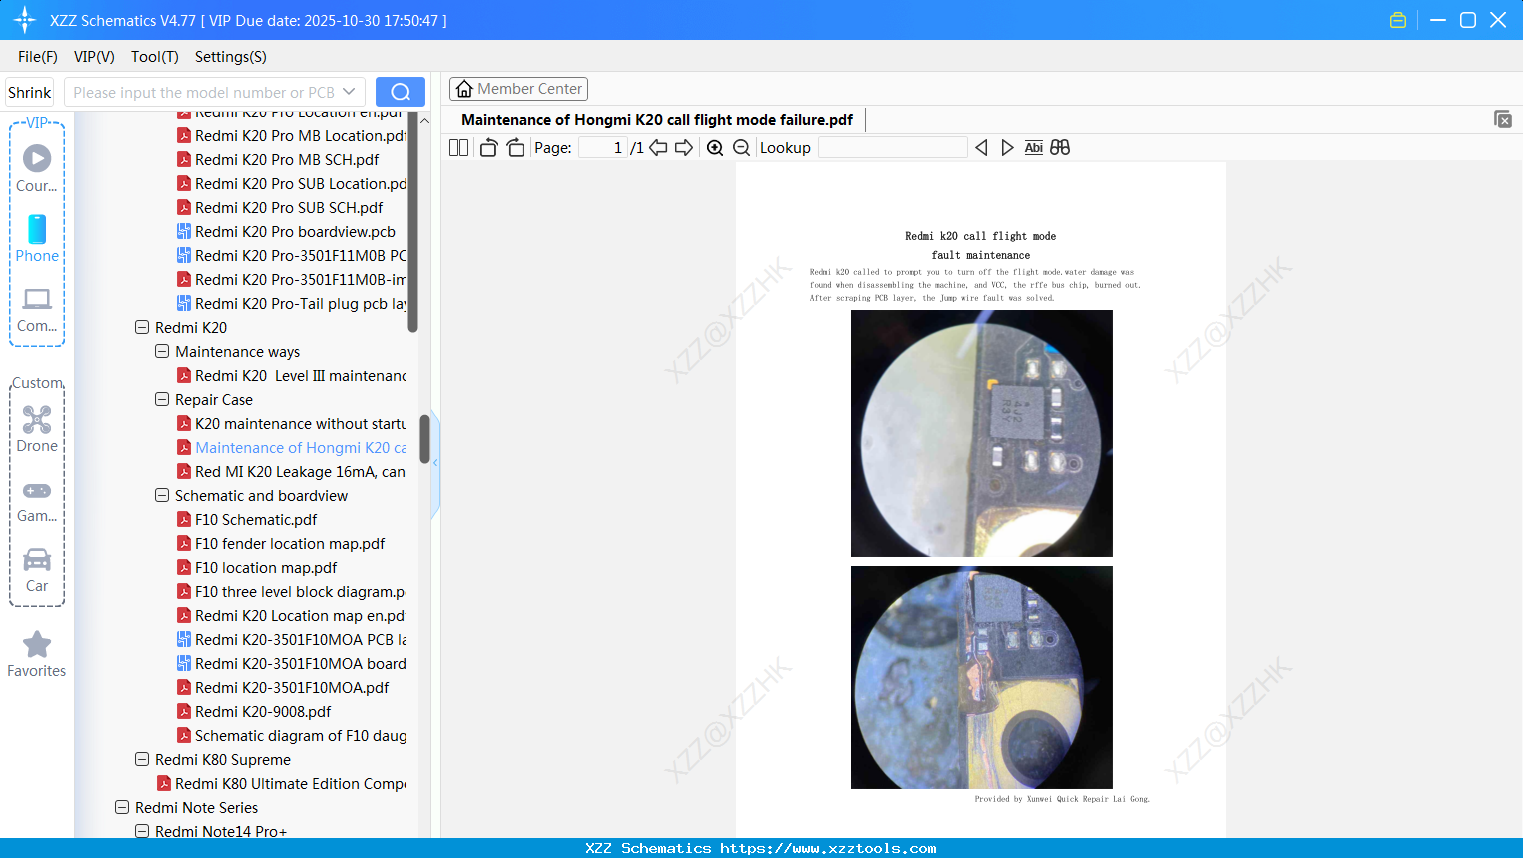Image resolution: width=1523 pixels, height=858 pixels.
Task: Collapse the Redmi K80 Supreme node
Action: pyautogui.click(x=142, y=760)
